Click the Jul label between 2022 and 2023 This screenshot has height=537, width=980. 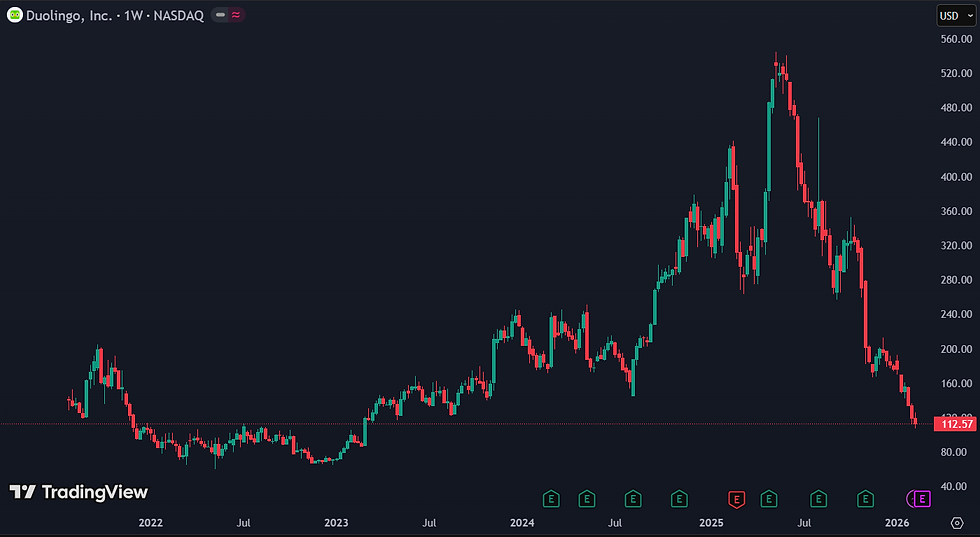(x=244, y=523)
